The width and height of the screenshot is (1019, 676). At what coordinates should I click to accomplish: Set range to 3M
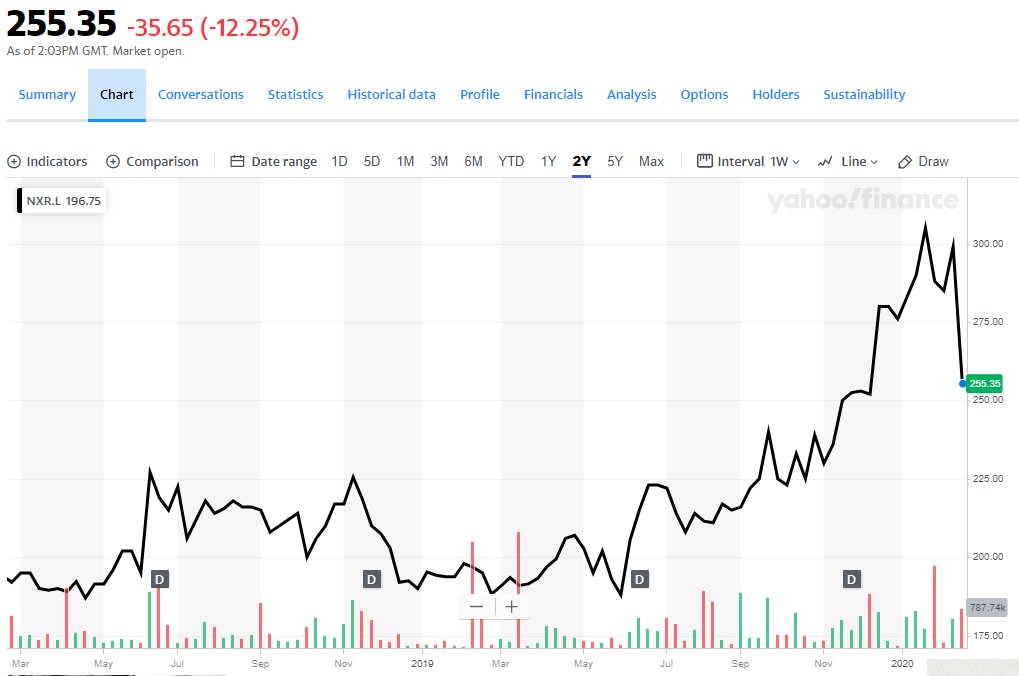click(439, 161)
